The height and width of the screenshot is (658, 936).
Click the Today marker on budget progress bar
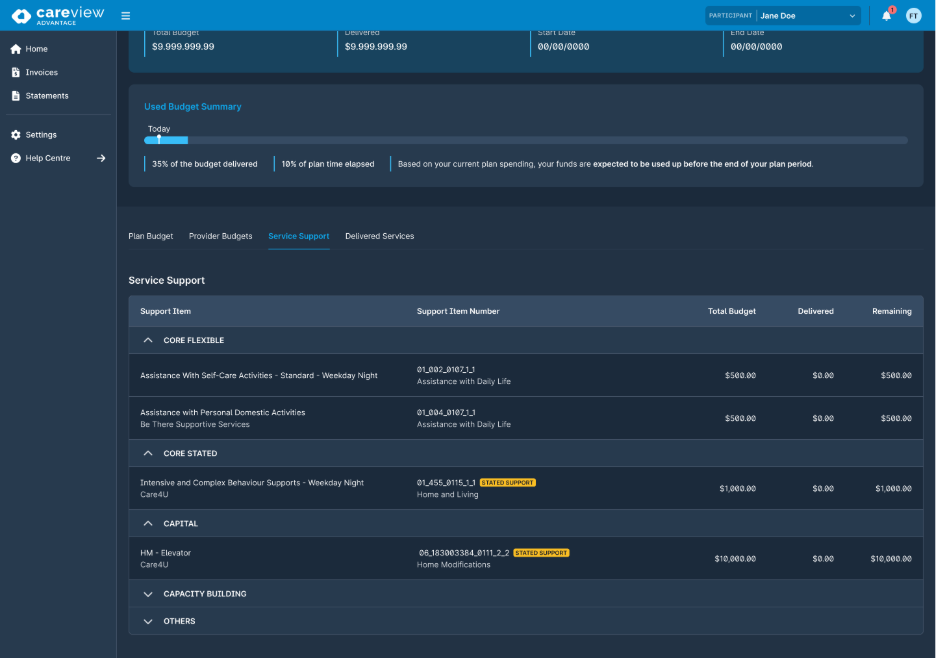click(159, 139)
